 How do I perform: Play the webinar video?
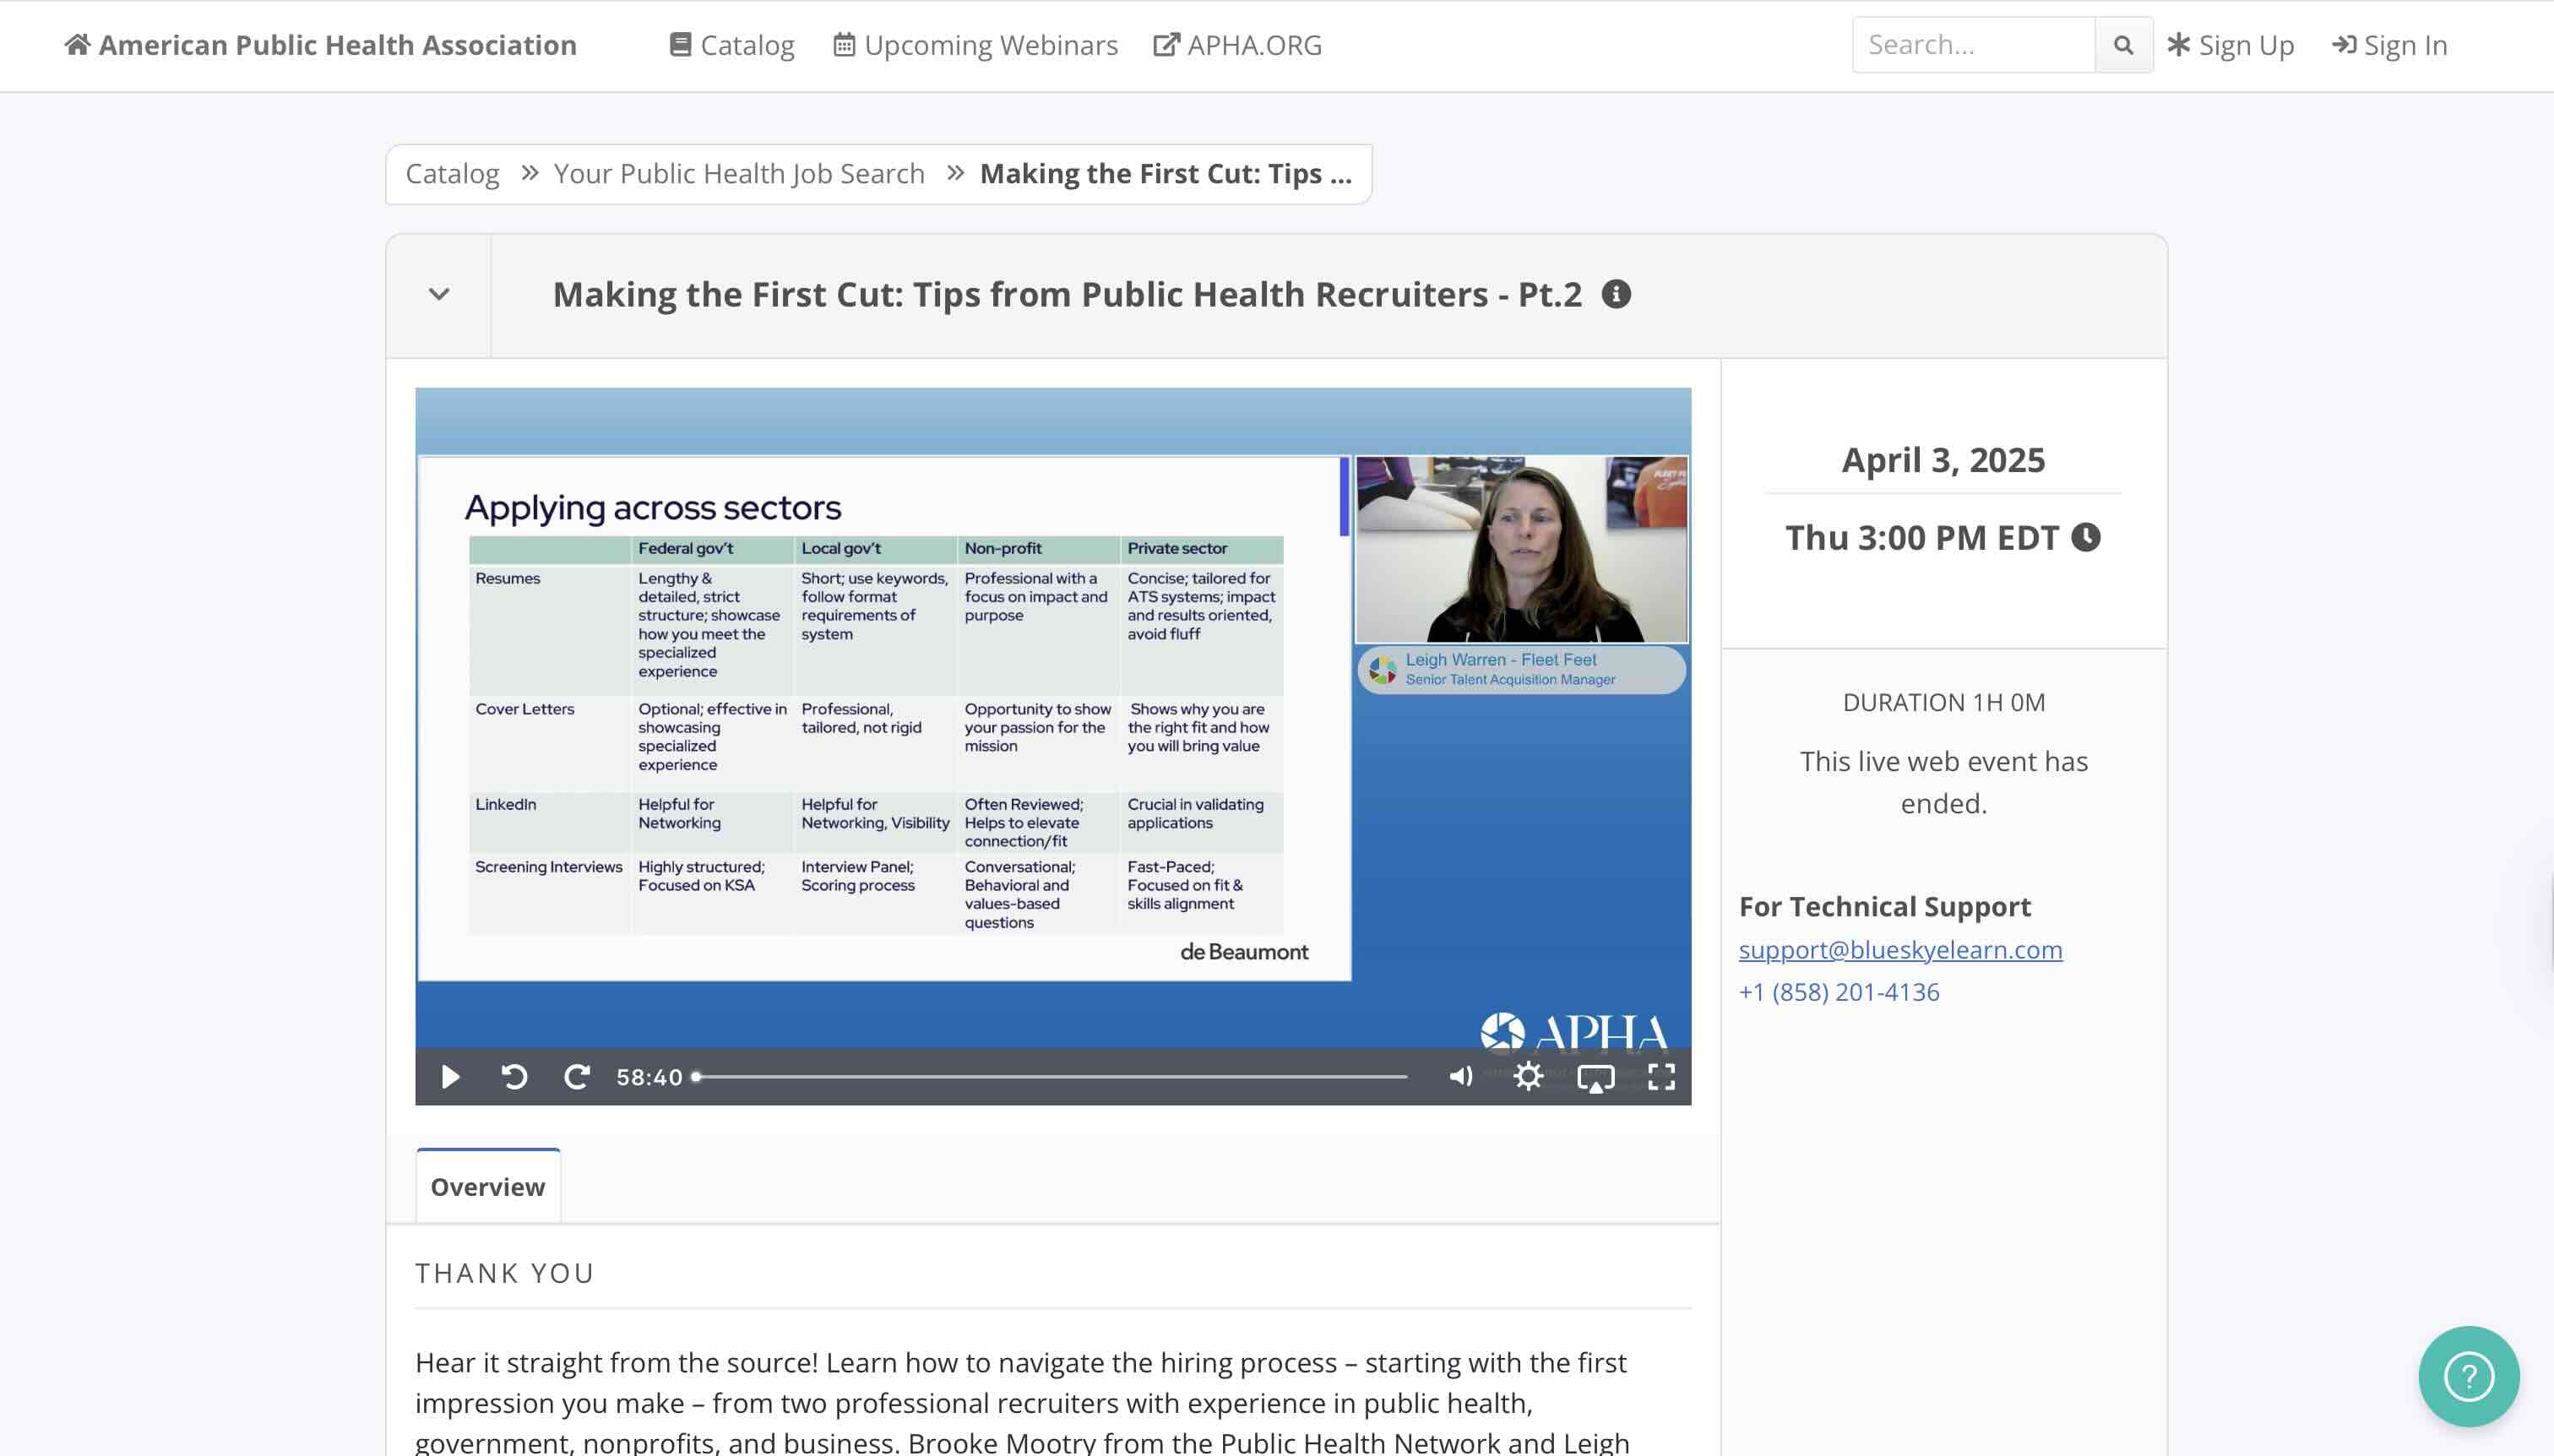pos(450,1077)
